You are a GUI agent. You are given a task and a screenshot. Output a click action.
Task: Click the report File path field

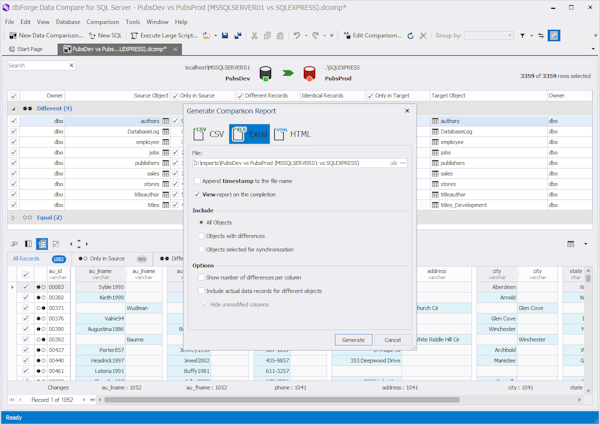(x=291, y=163)
